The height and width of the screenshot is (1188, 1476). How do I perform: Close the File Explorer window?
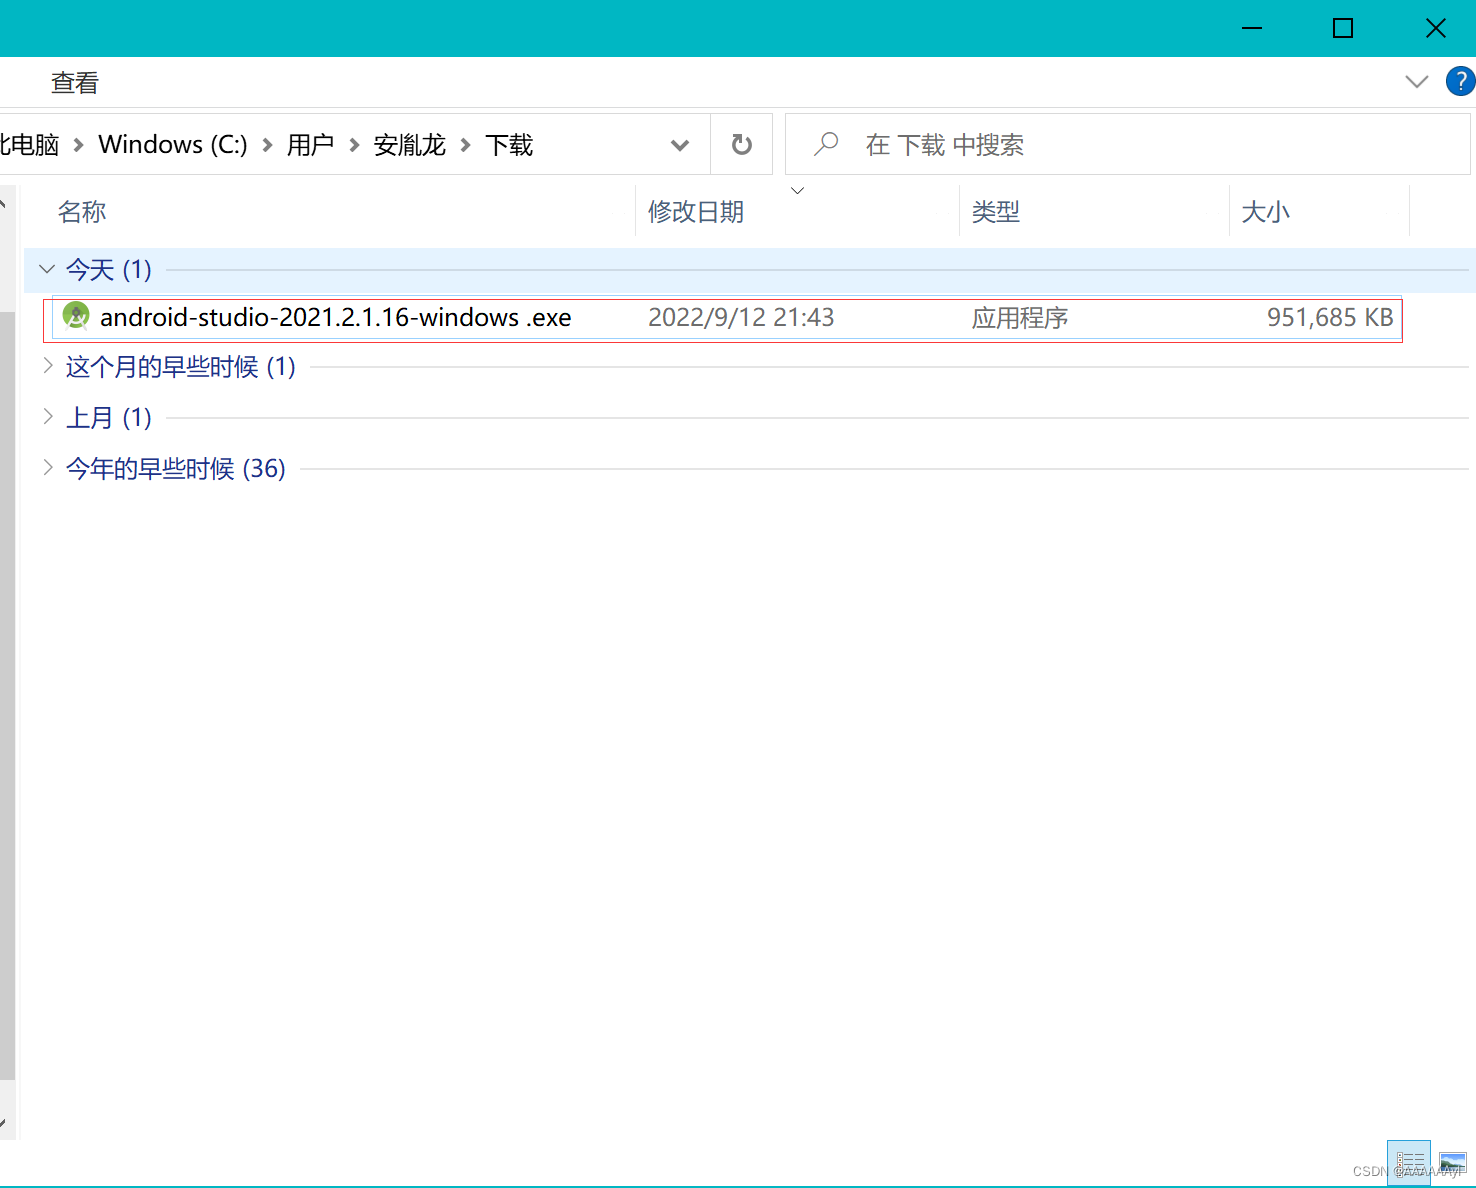pyautogui.click(x=1435, y=28)
